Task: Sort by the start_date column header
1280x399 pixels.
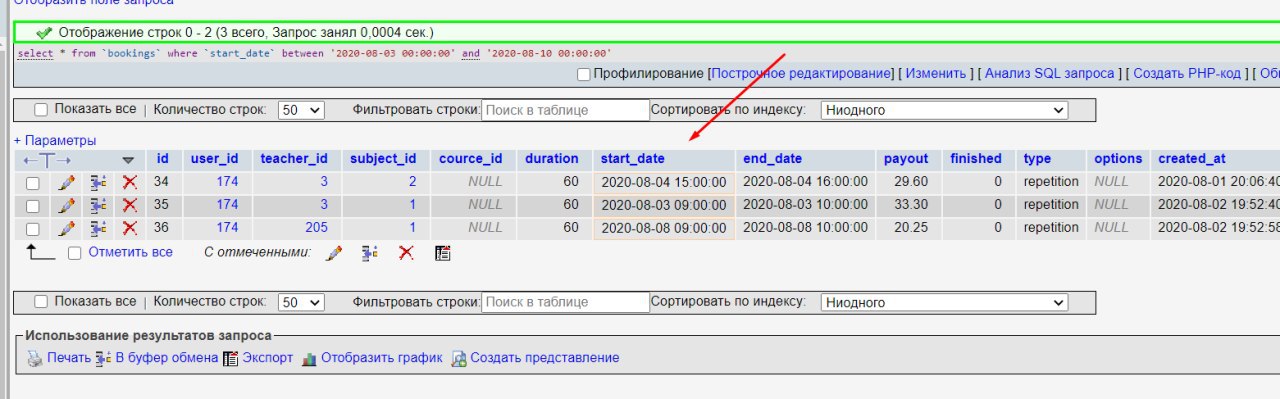Action: tap(632, 159)
